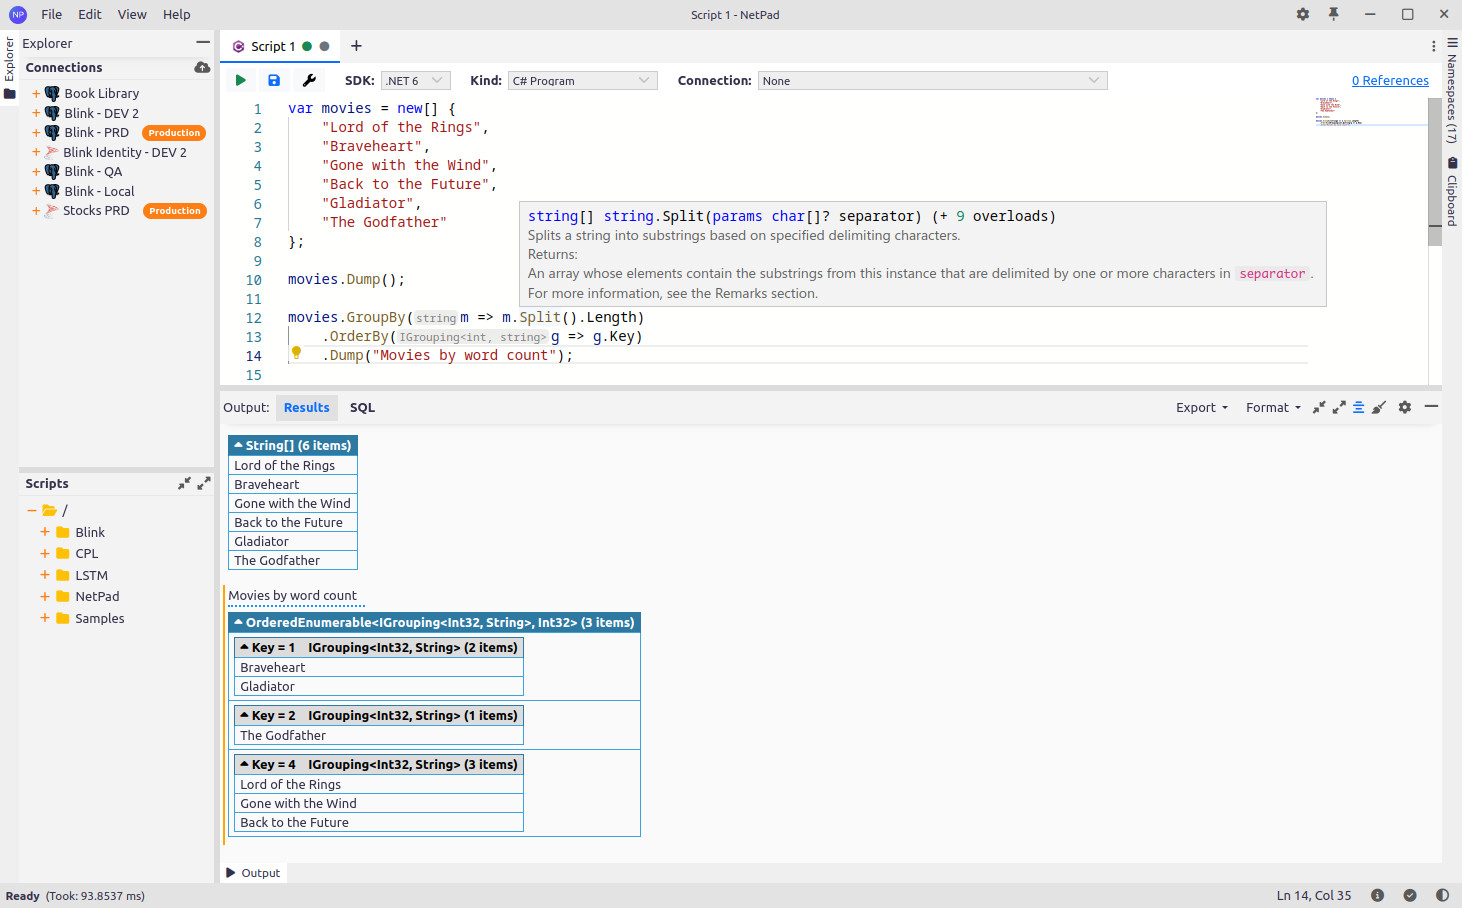Image resolution: width=1462 pixels, height=908 pixels.
Task: Expand all results in the output toolbar
Action: [x=1339, y=407]
